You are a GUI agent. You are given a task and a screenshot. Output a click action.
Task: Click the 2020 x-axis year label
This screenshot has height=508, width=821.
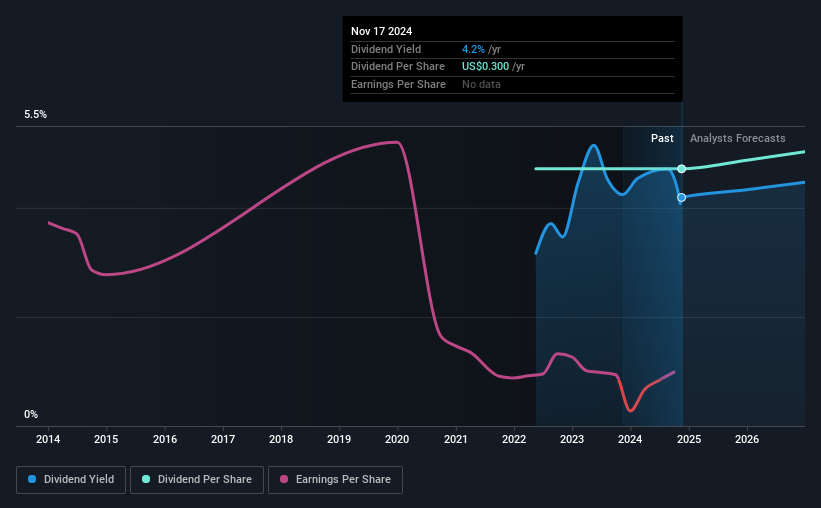(397, 439)
